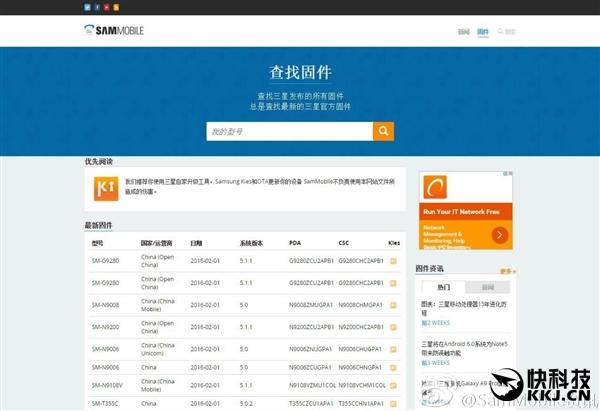Image resolution: width=600 pixels, height=411 pixels.
Task: Click the orange magnifier search button
Action: pos(383,131)
